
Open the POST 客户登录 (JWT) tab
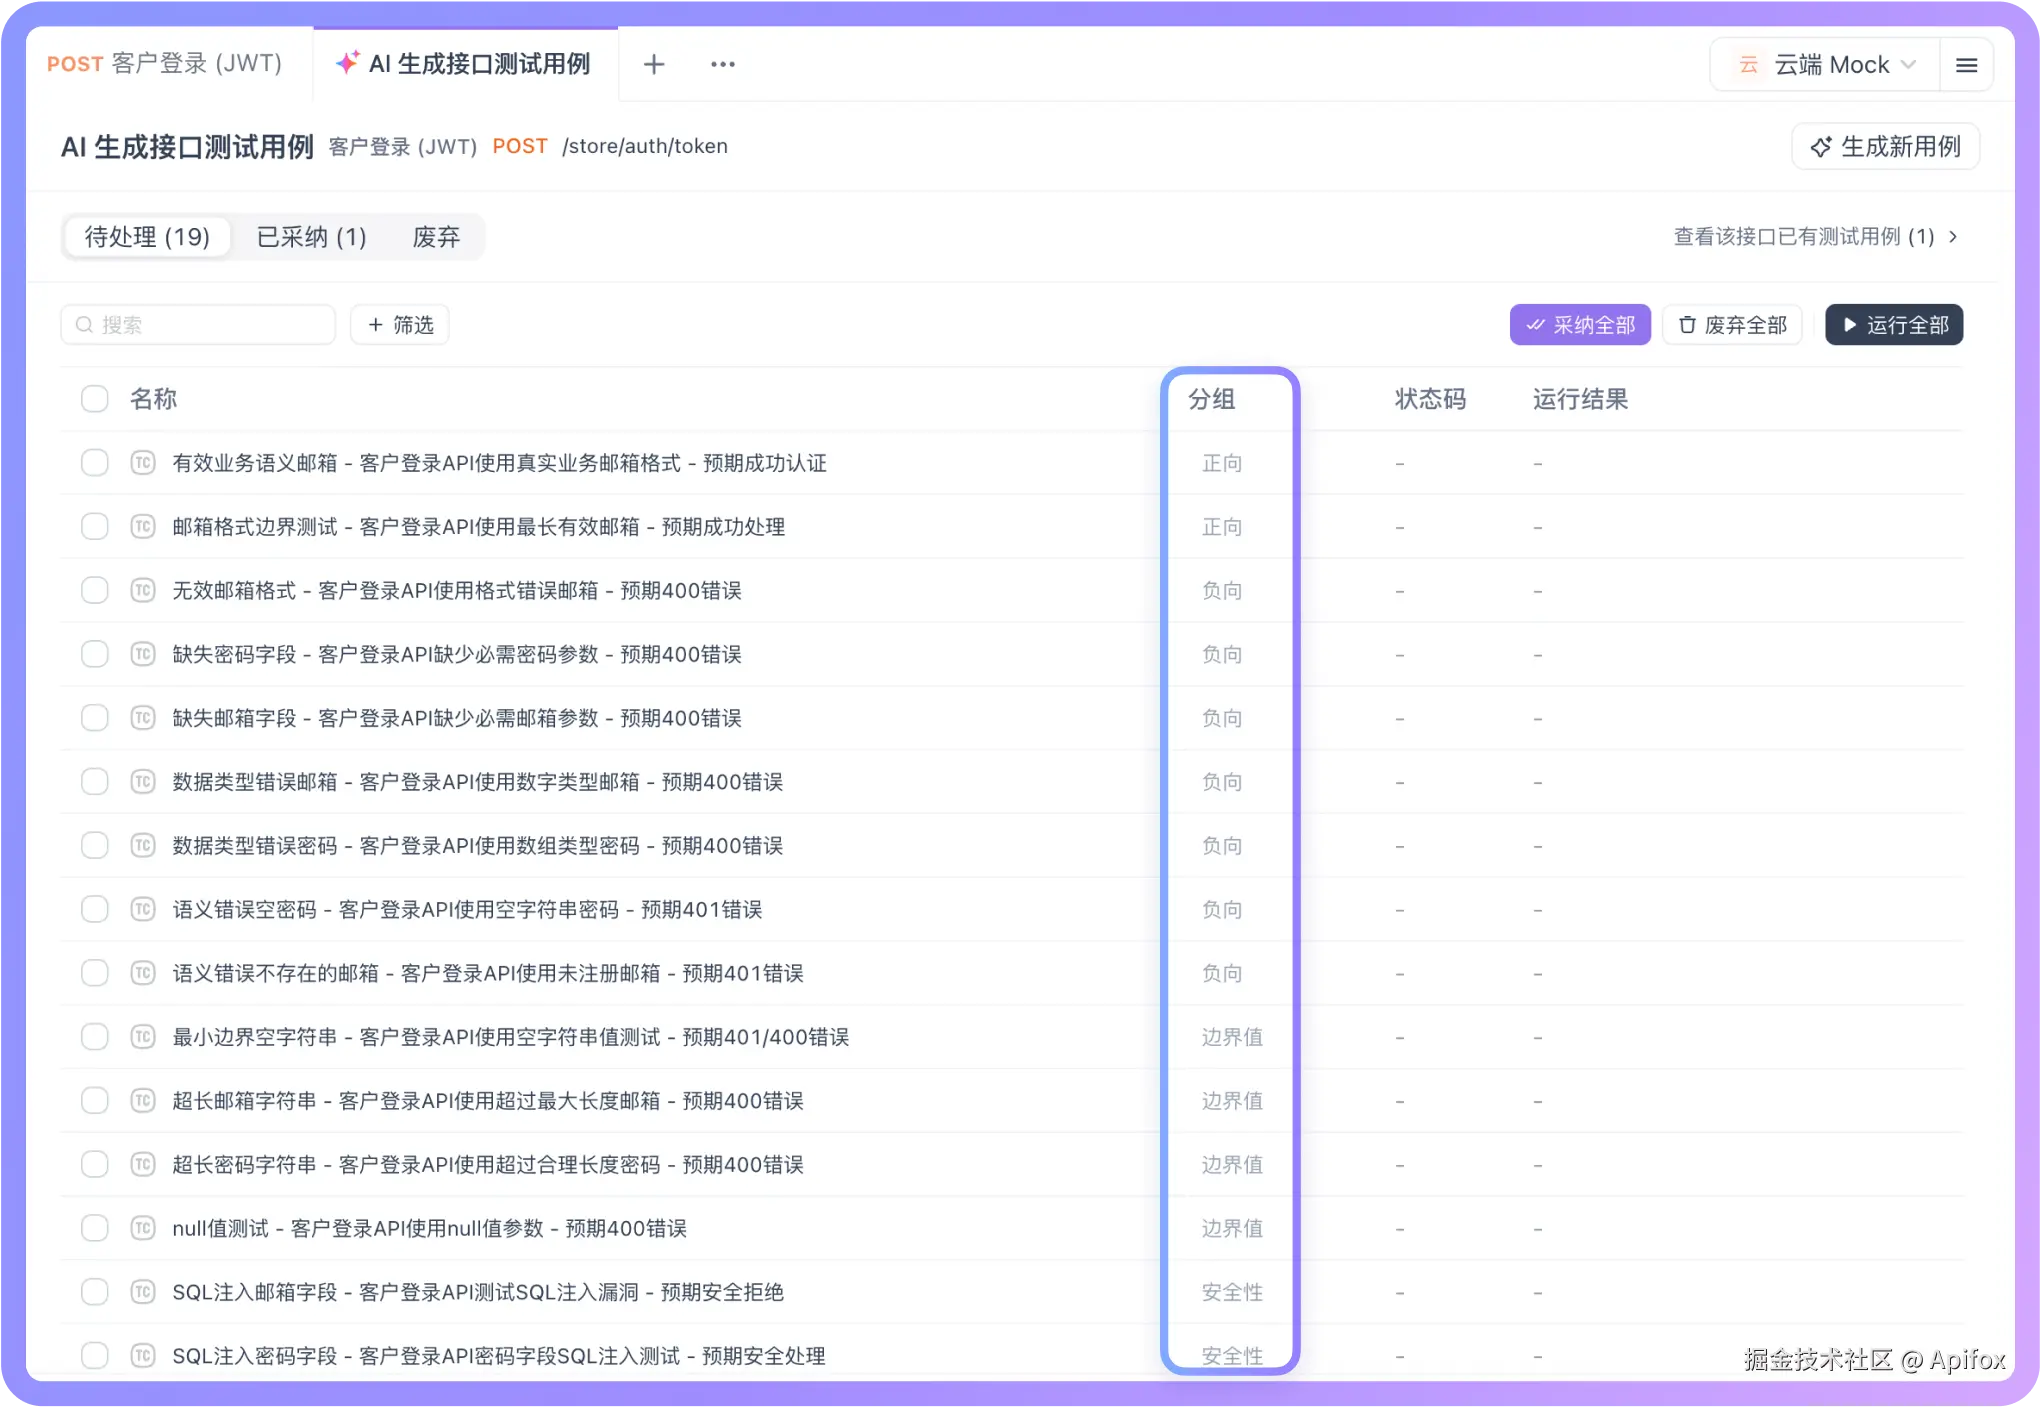point(165,64)
